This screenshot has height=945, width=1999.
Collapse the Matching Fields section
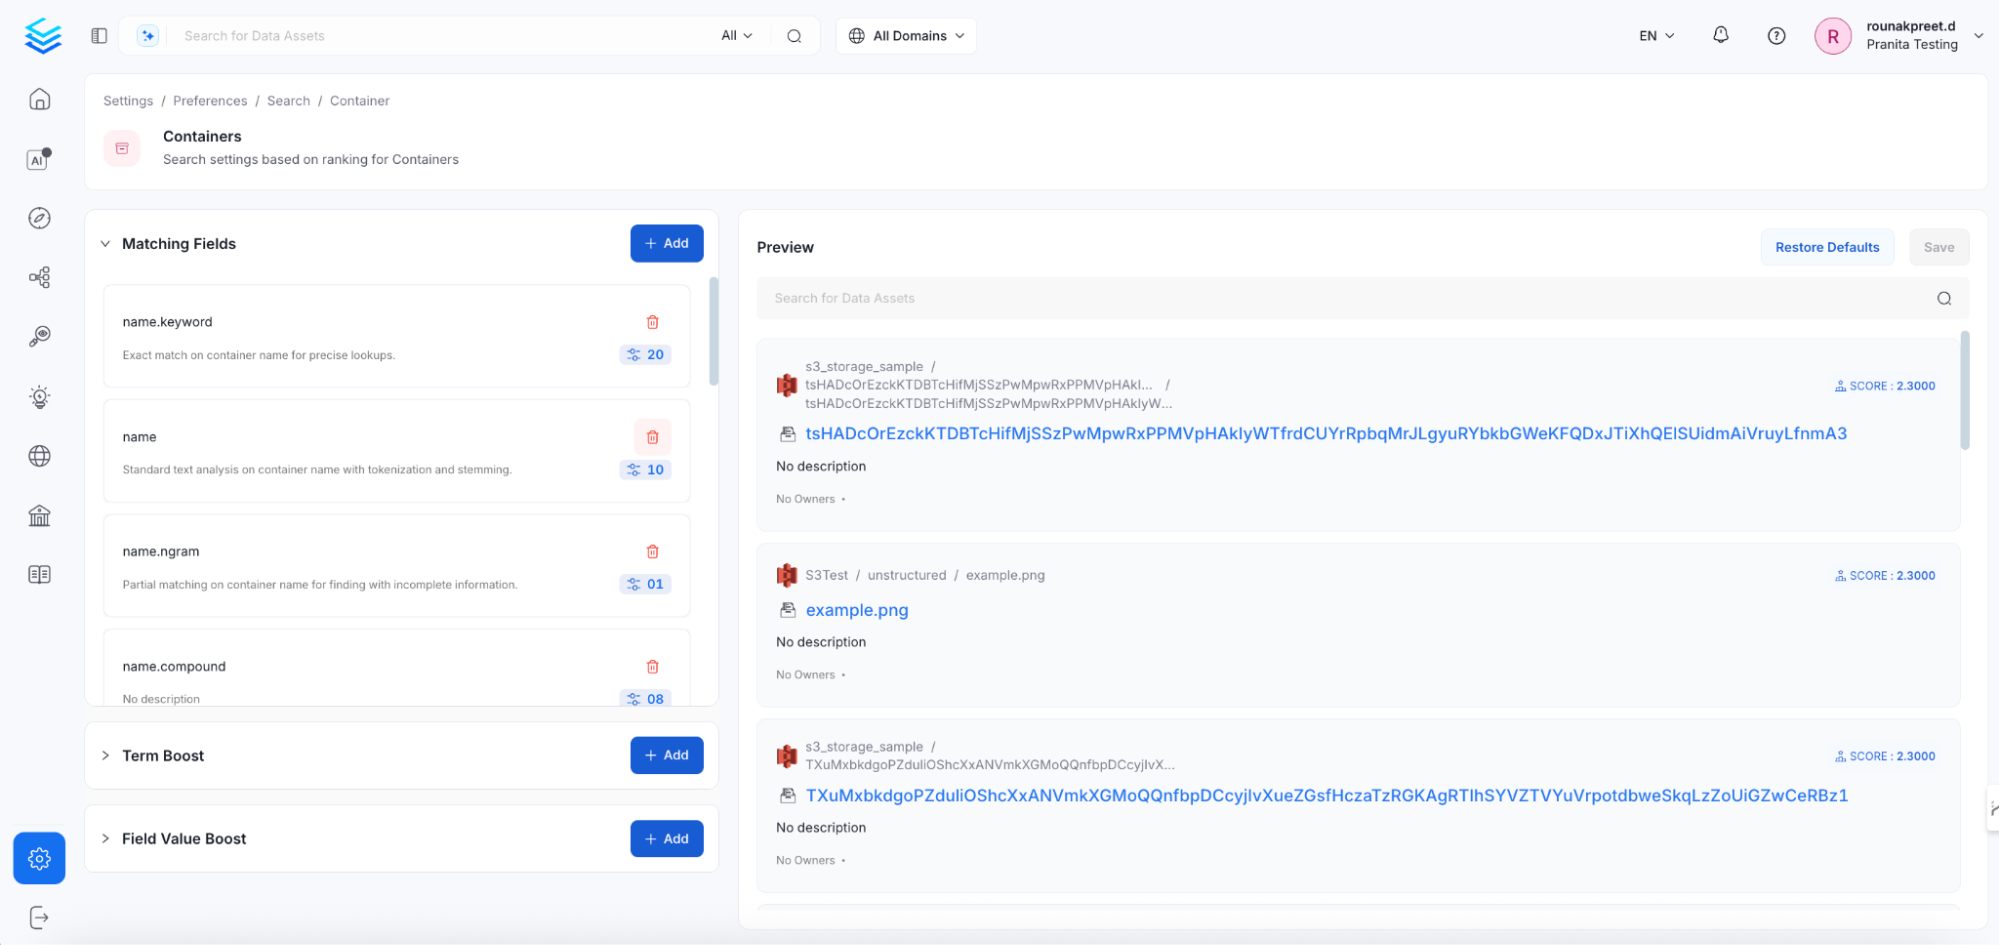[104, 243]
